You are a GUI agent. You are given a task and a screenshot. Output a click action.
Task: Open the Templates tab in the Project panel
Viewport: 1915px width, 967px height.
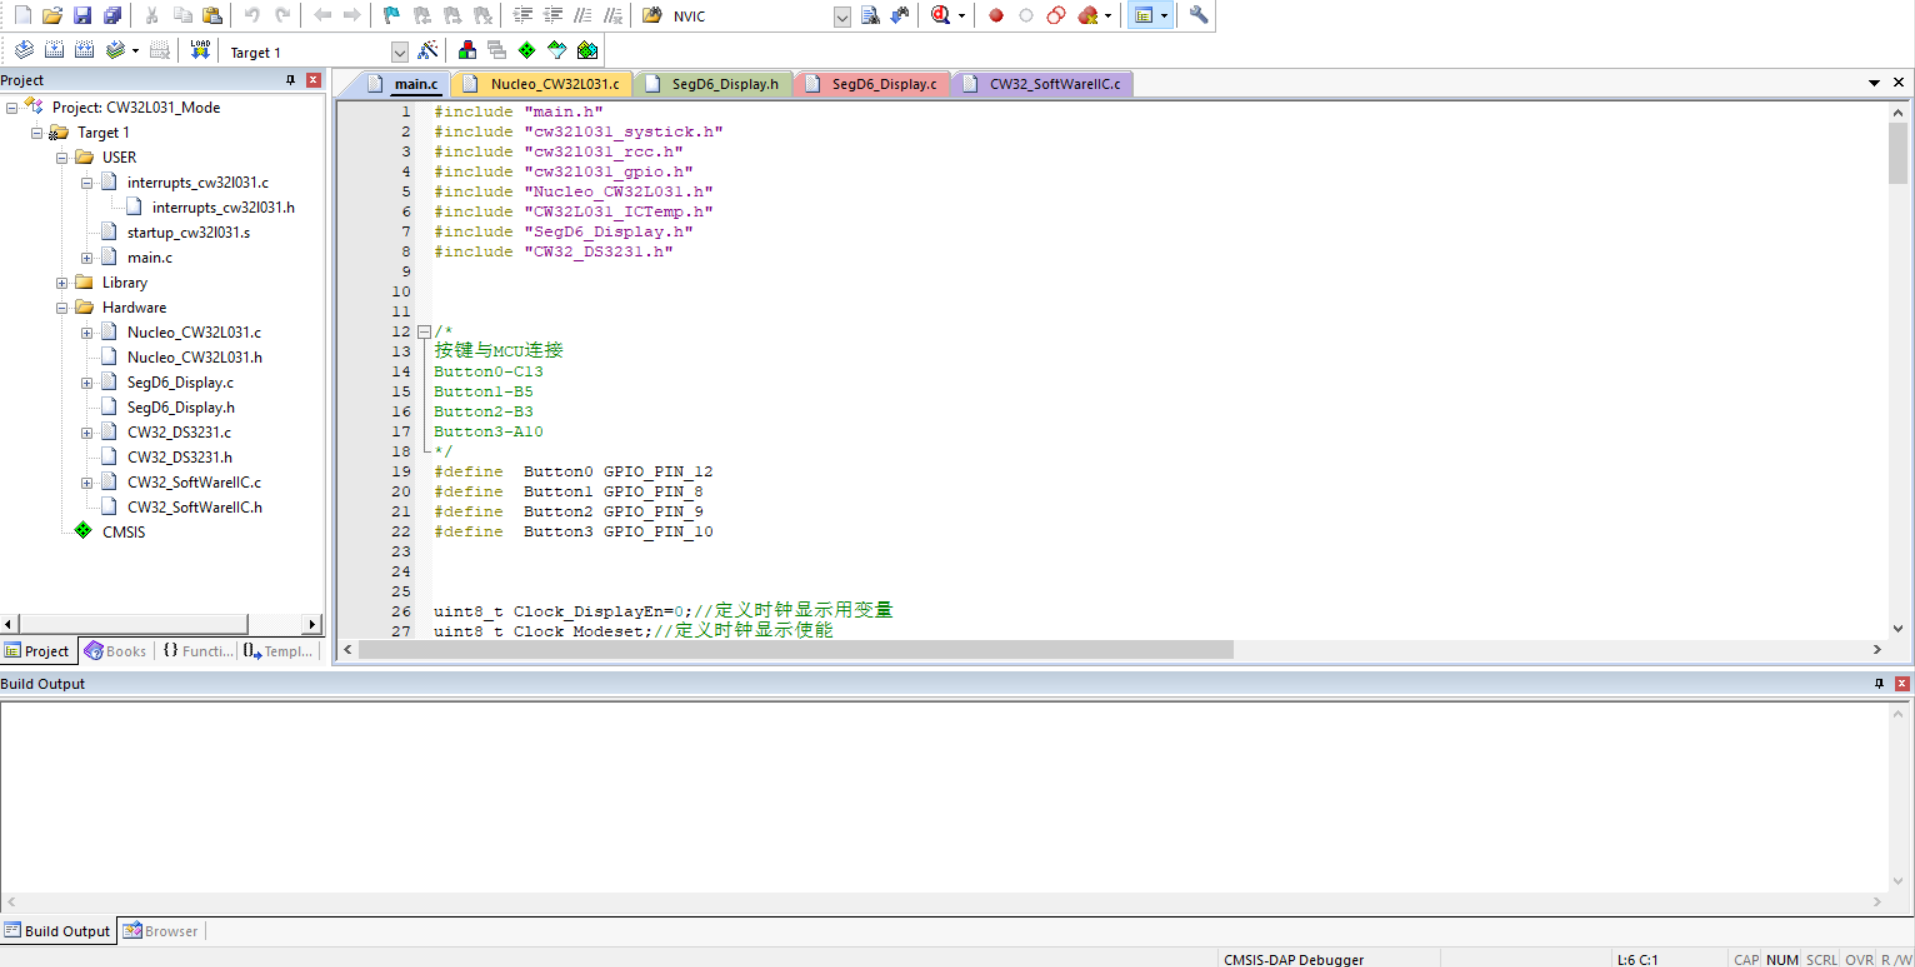278,651
